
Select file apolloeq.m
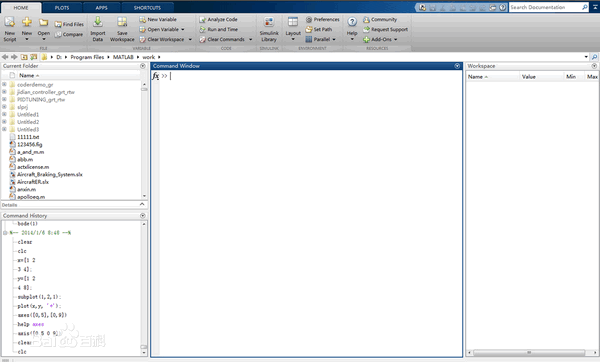pyautogui.click(x=31, y=197)
